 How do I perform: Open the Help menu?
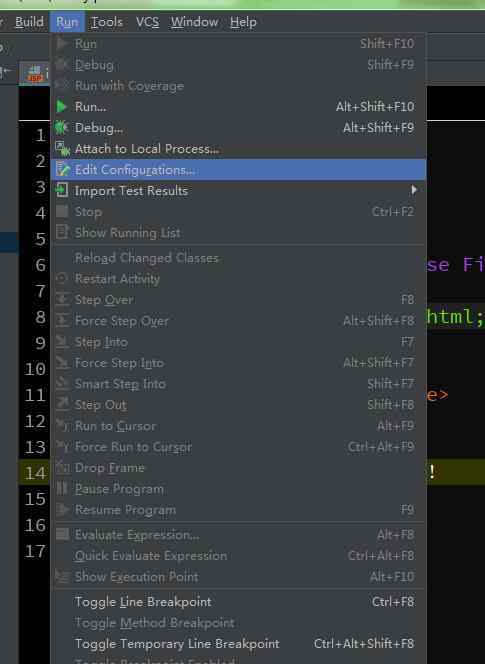(243, 22)
